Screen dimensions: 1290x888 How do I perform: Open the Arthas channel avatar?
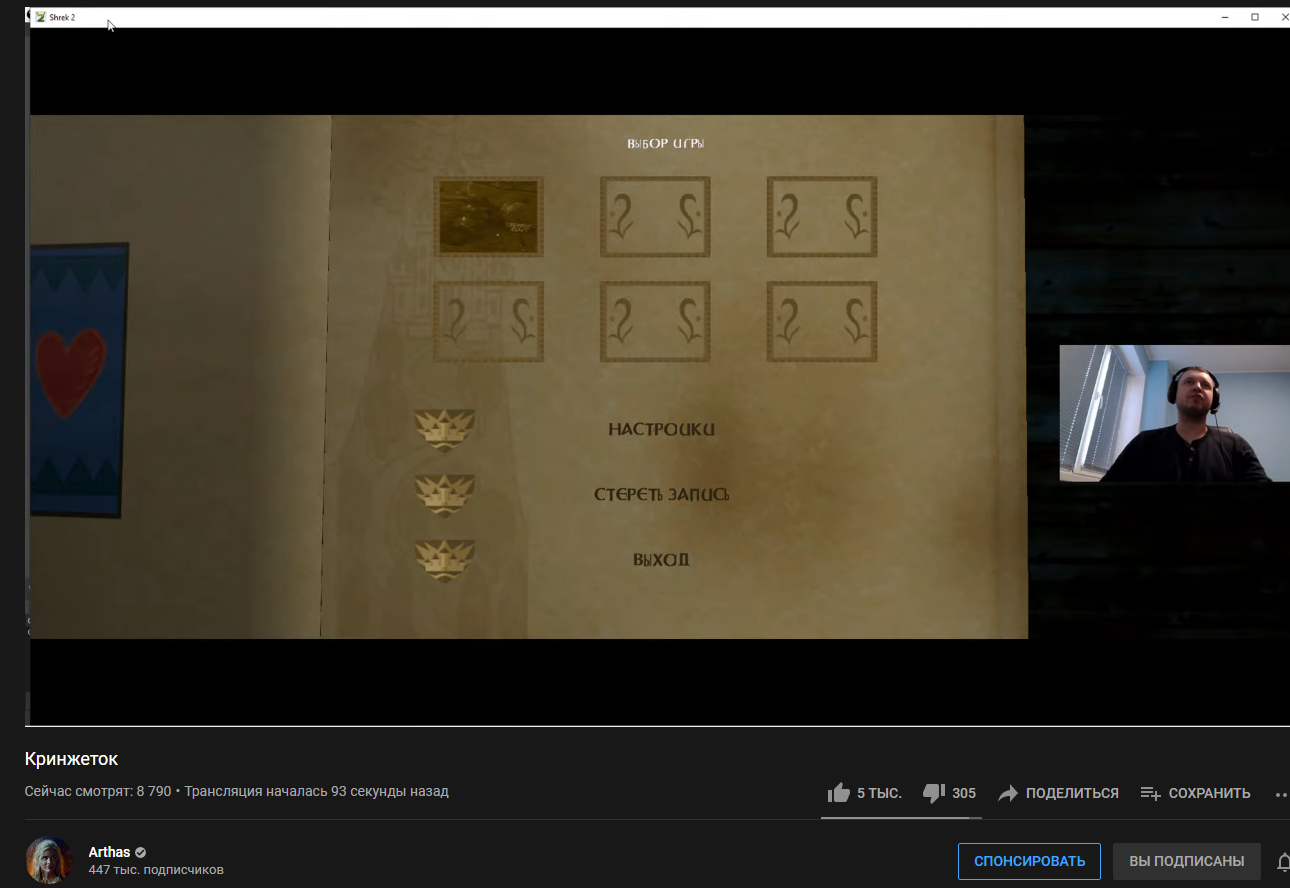(49, 860)
